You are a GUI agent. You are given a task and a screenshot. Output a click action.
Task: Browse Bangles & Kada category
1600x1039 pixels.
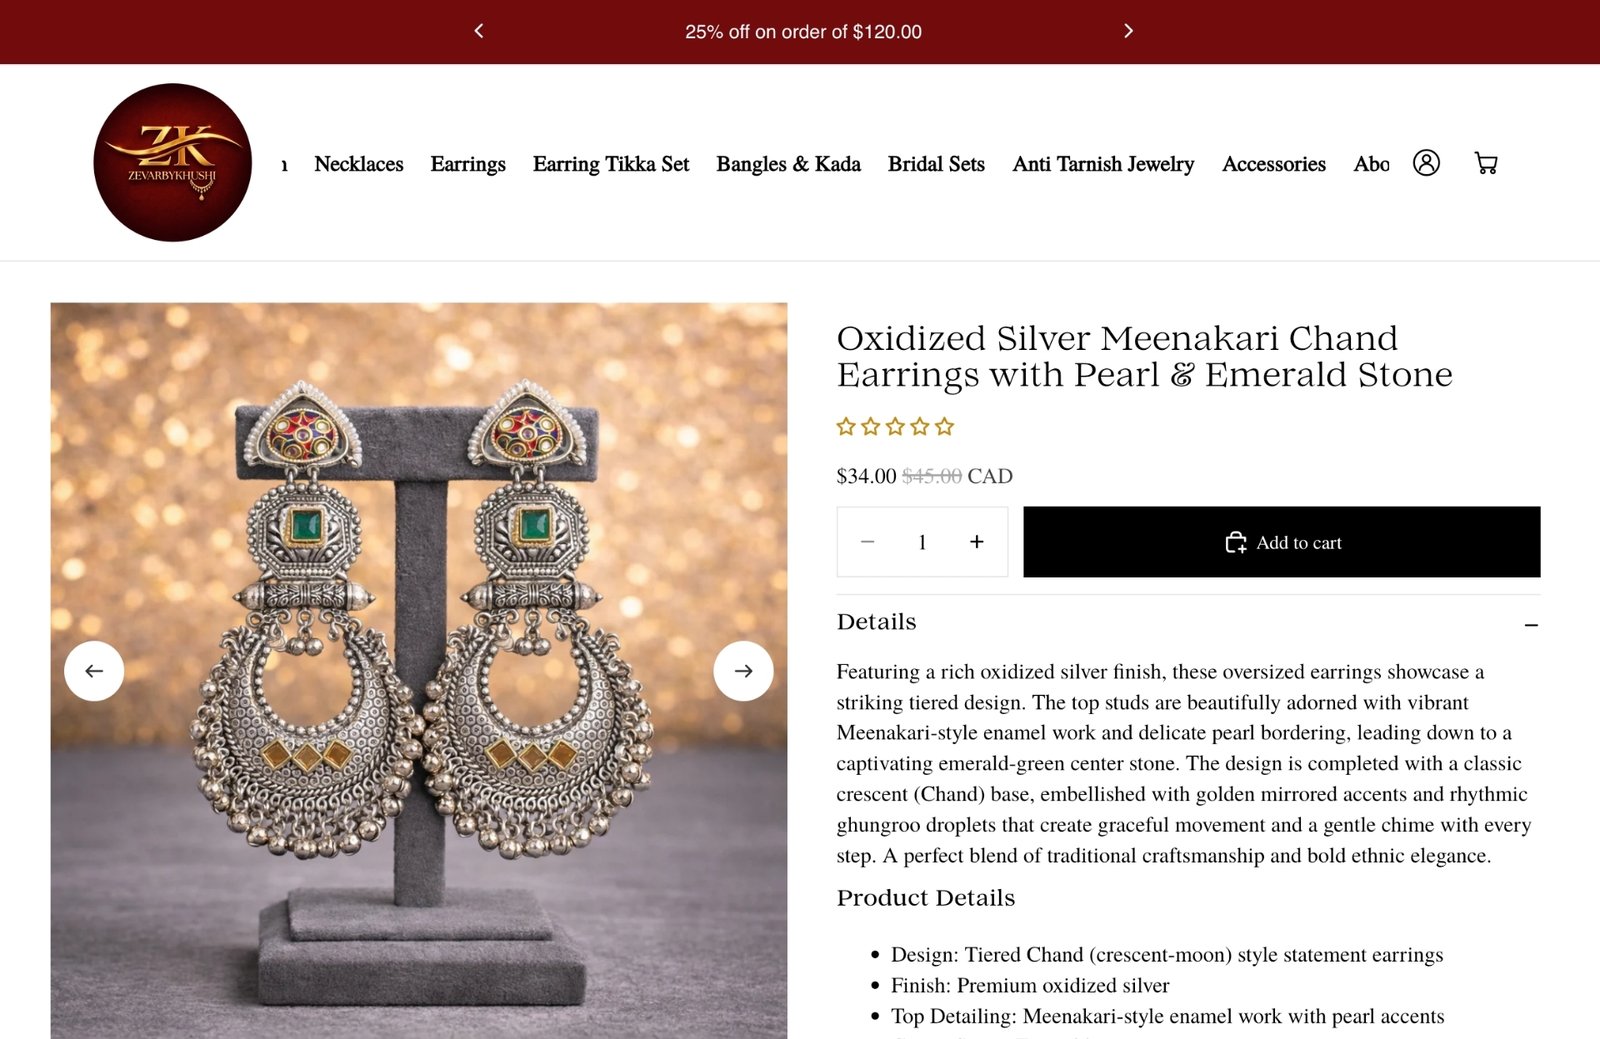pyautogui.click(x=788, y=164)
